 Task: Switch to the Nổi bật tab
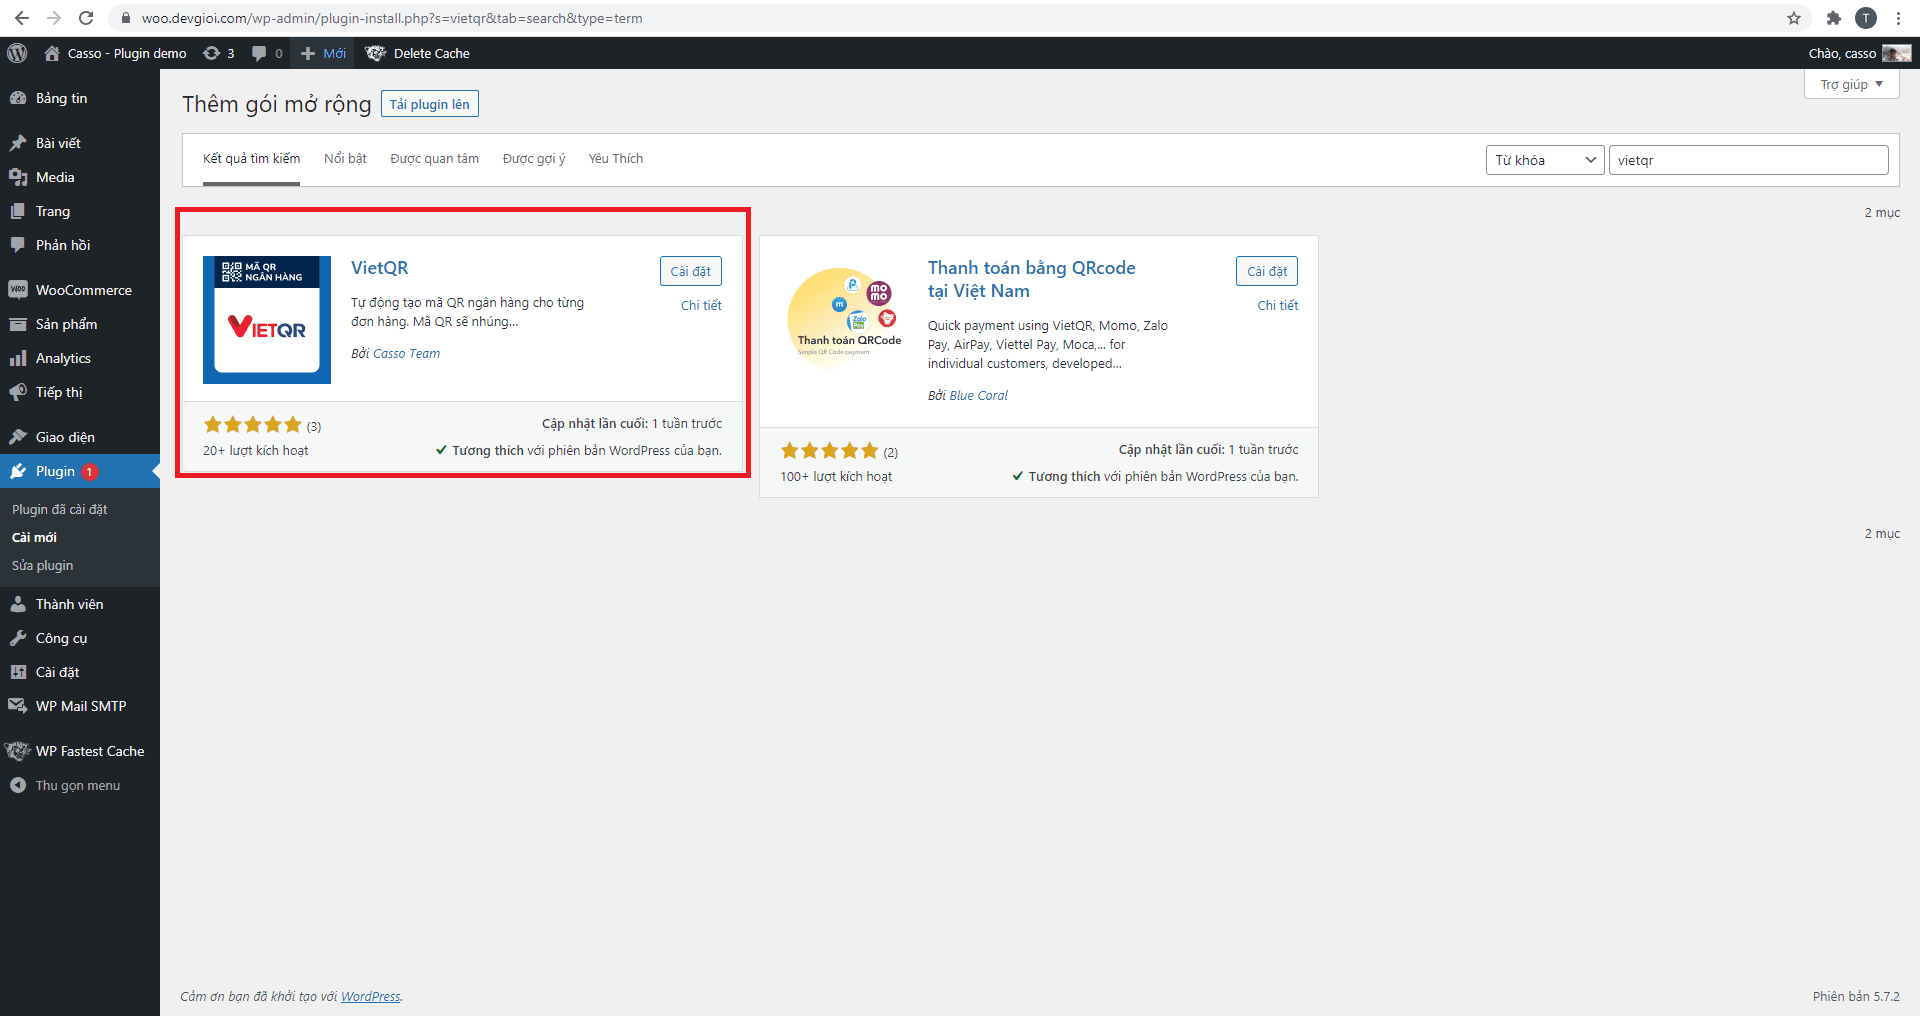pyautogui.click(x=345, y=158)
